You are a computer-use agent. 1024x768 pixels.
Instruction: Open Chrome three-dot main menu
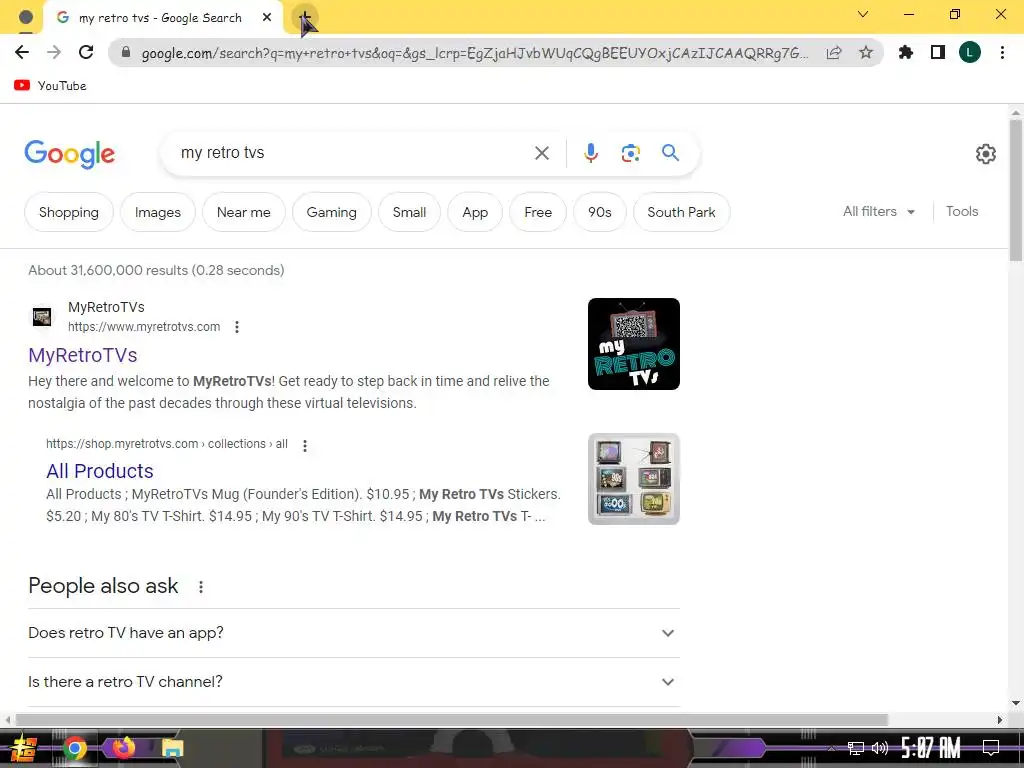pyautogui.click(x=1002, y=52)
